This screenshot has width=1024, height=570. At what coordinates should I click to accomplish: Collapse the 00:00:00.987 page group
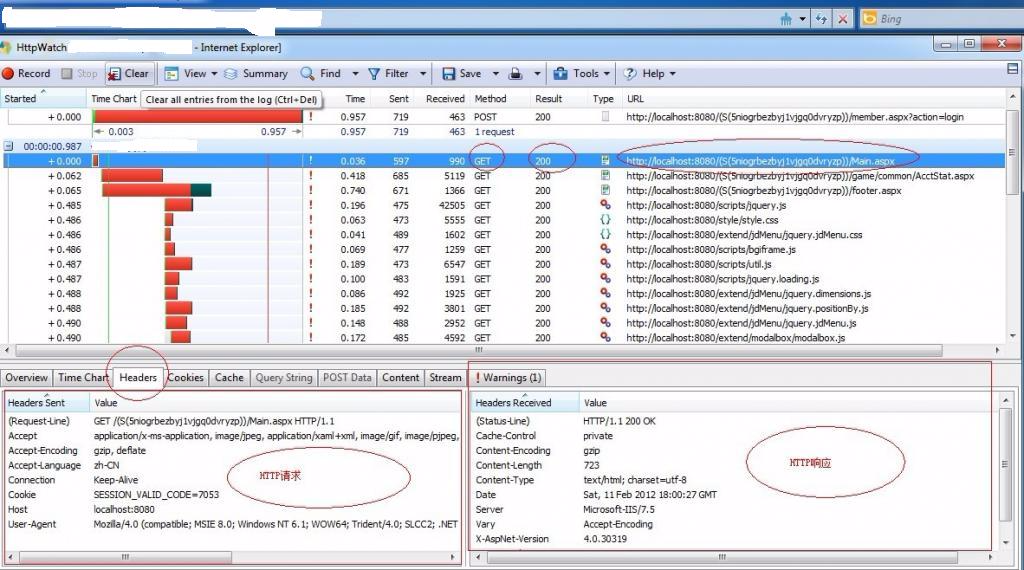tap(8, 146)
